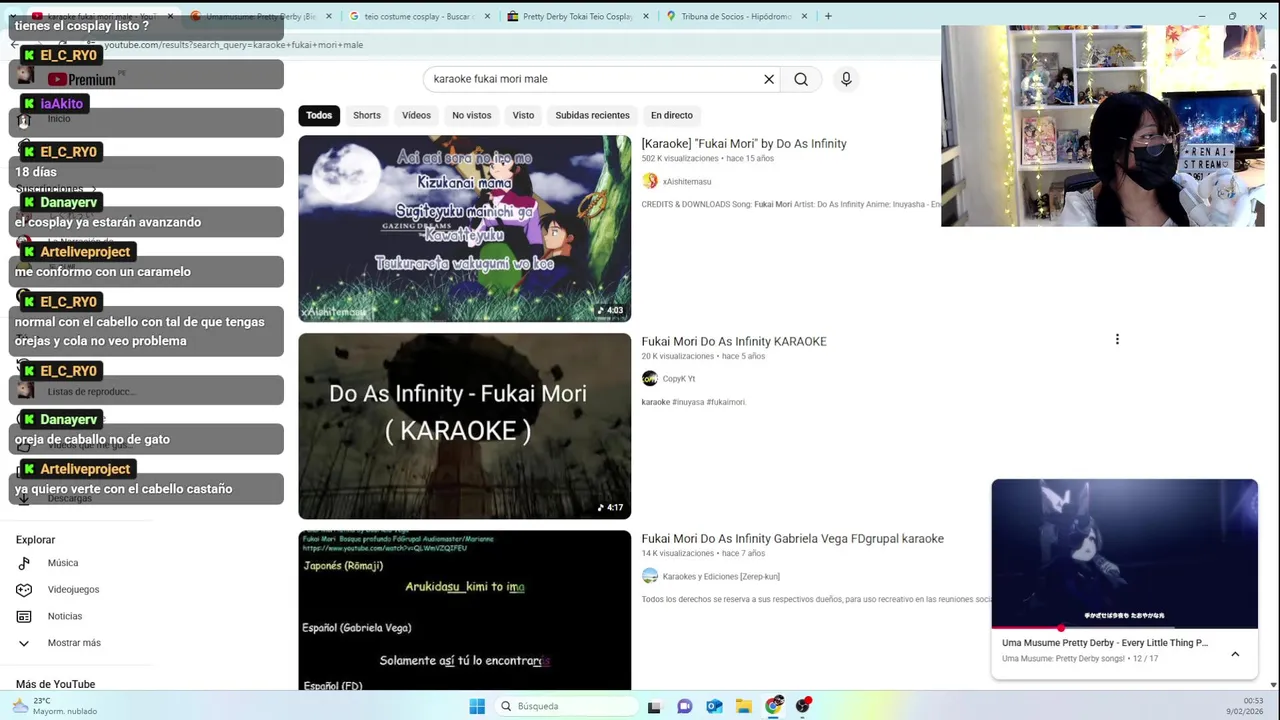Clear the YouTube search box text
The image size is (1280, 720).
769,79
